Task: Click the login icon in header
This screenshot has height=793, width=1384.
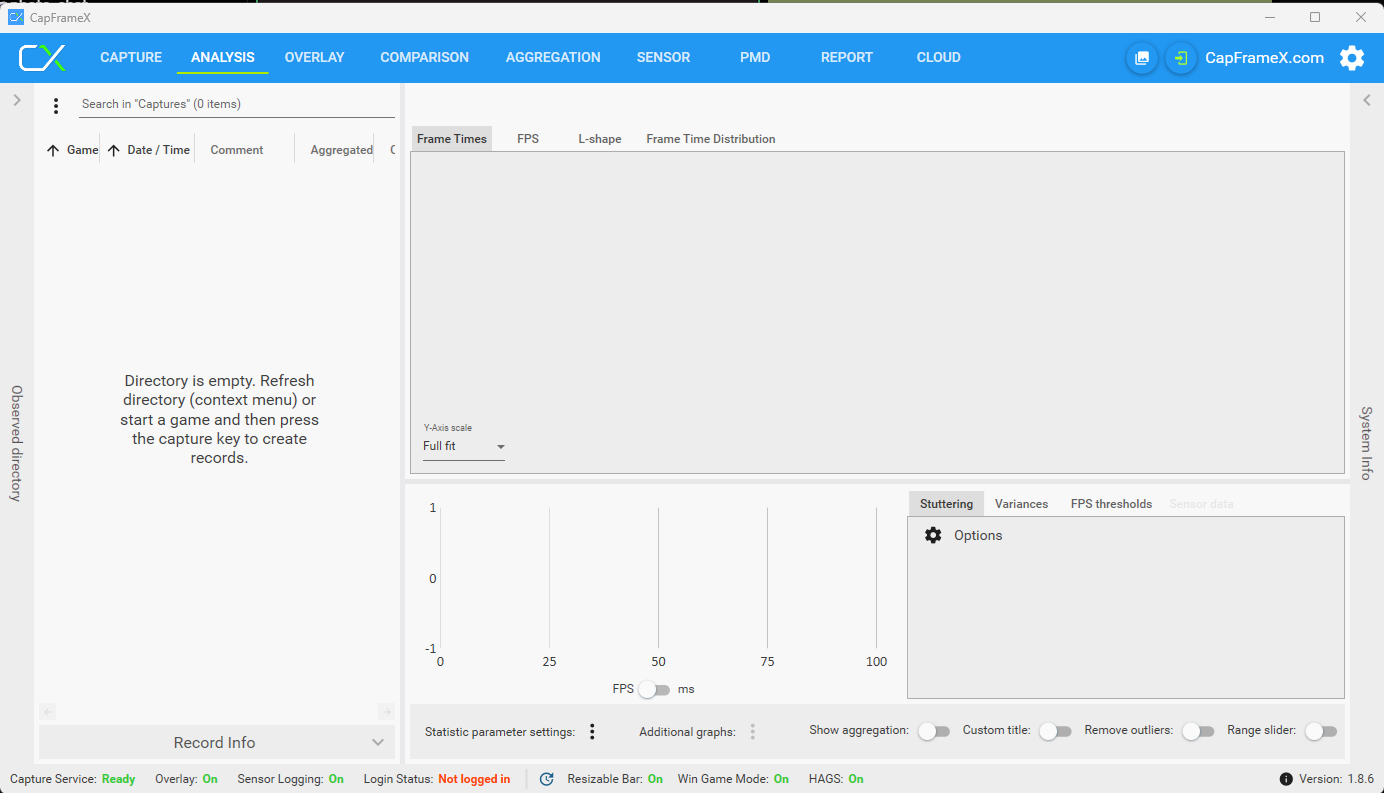Action: pos(1181,58)
